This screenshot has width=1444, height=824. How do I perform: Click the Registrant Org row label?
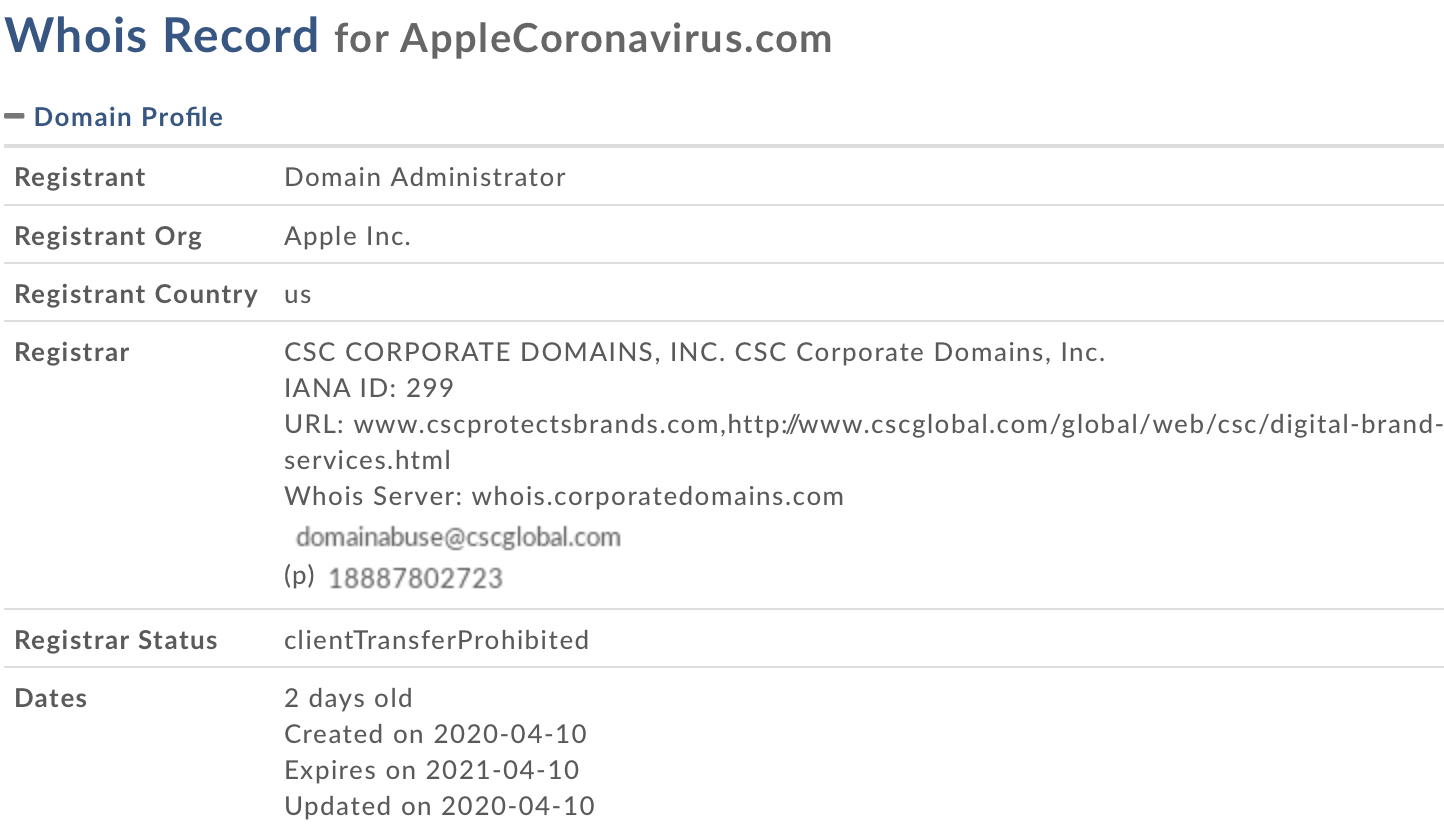click(108, 236)
